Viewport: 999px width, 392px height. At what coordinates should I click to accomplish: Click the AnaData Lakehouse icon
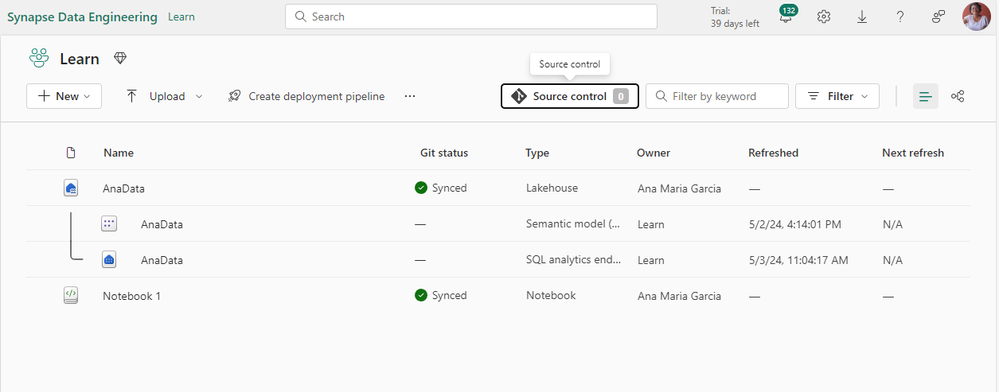71,188
